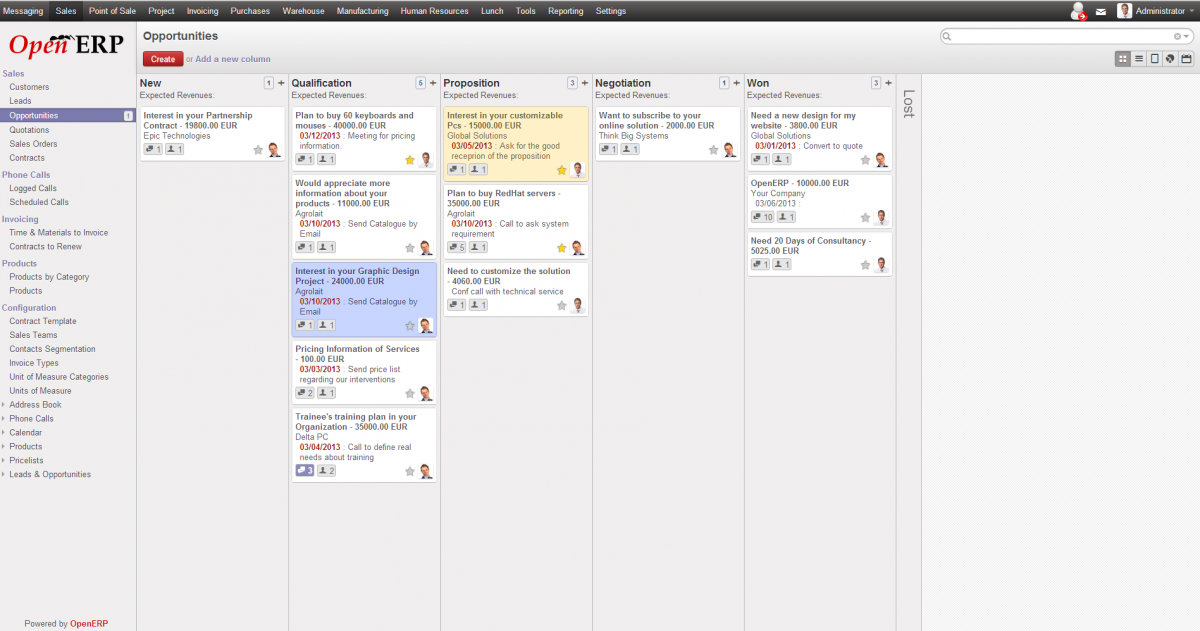The height and width of the screenshot is (631, 1200).
Task: Click the mail envelope icon in top bar
Action: point(1101,12)
